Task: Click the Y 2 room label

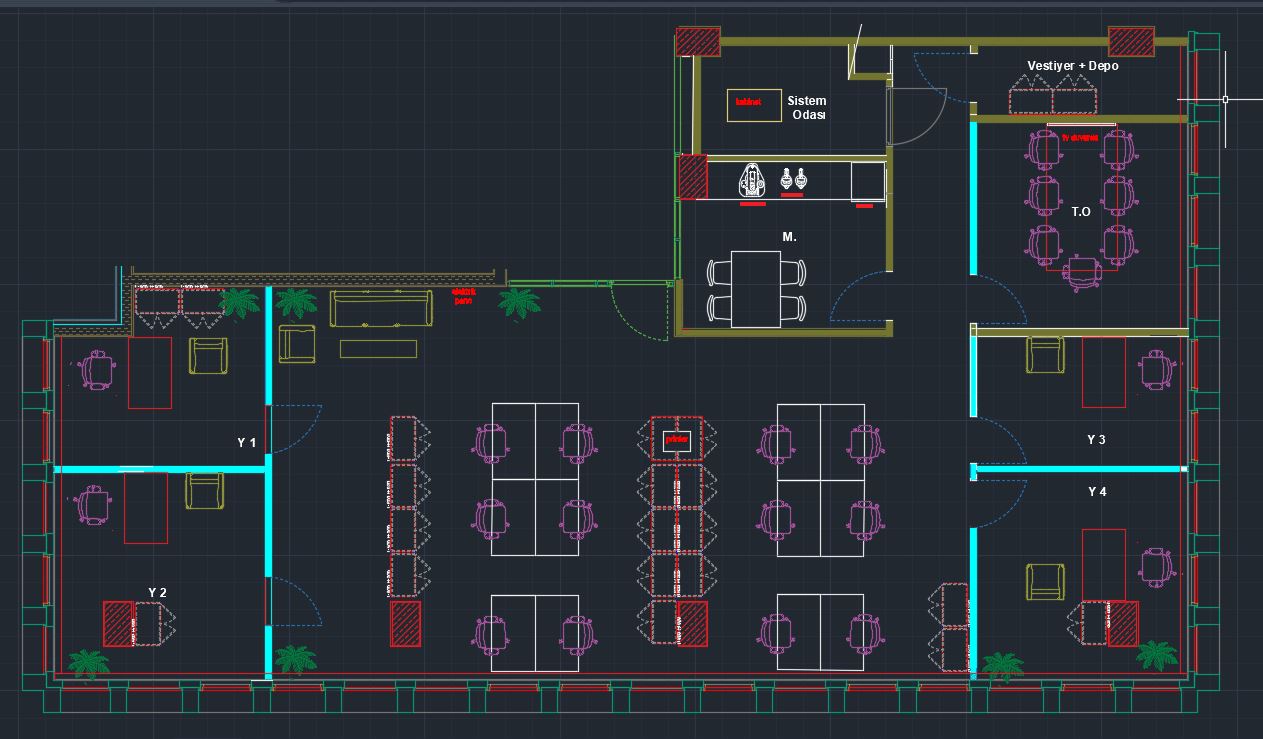Action: (157, 593)
